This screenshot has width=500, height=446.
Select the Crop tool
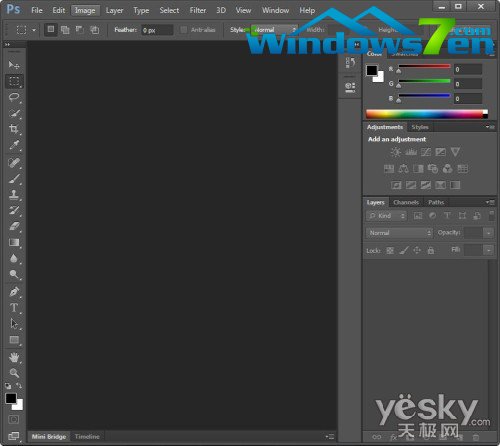click(14, 129)
